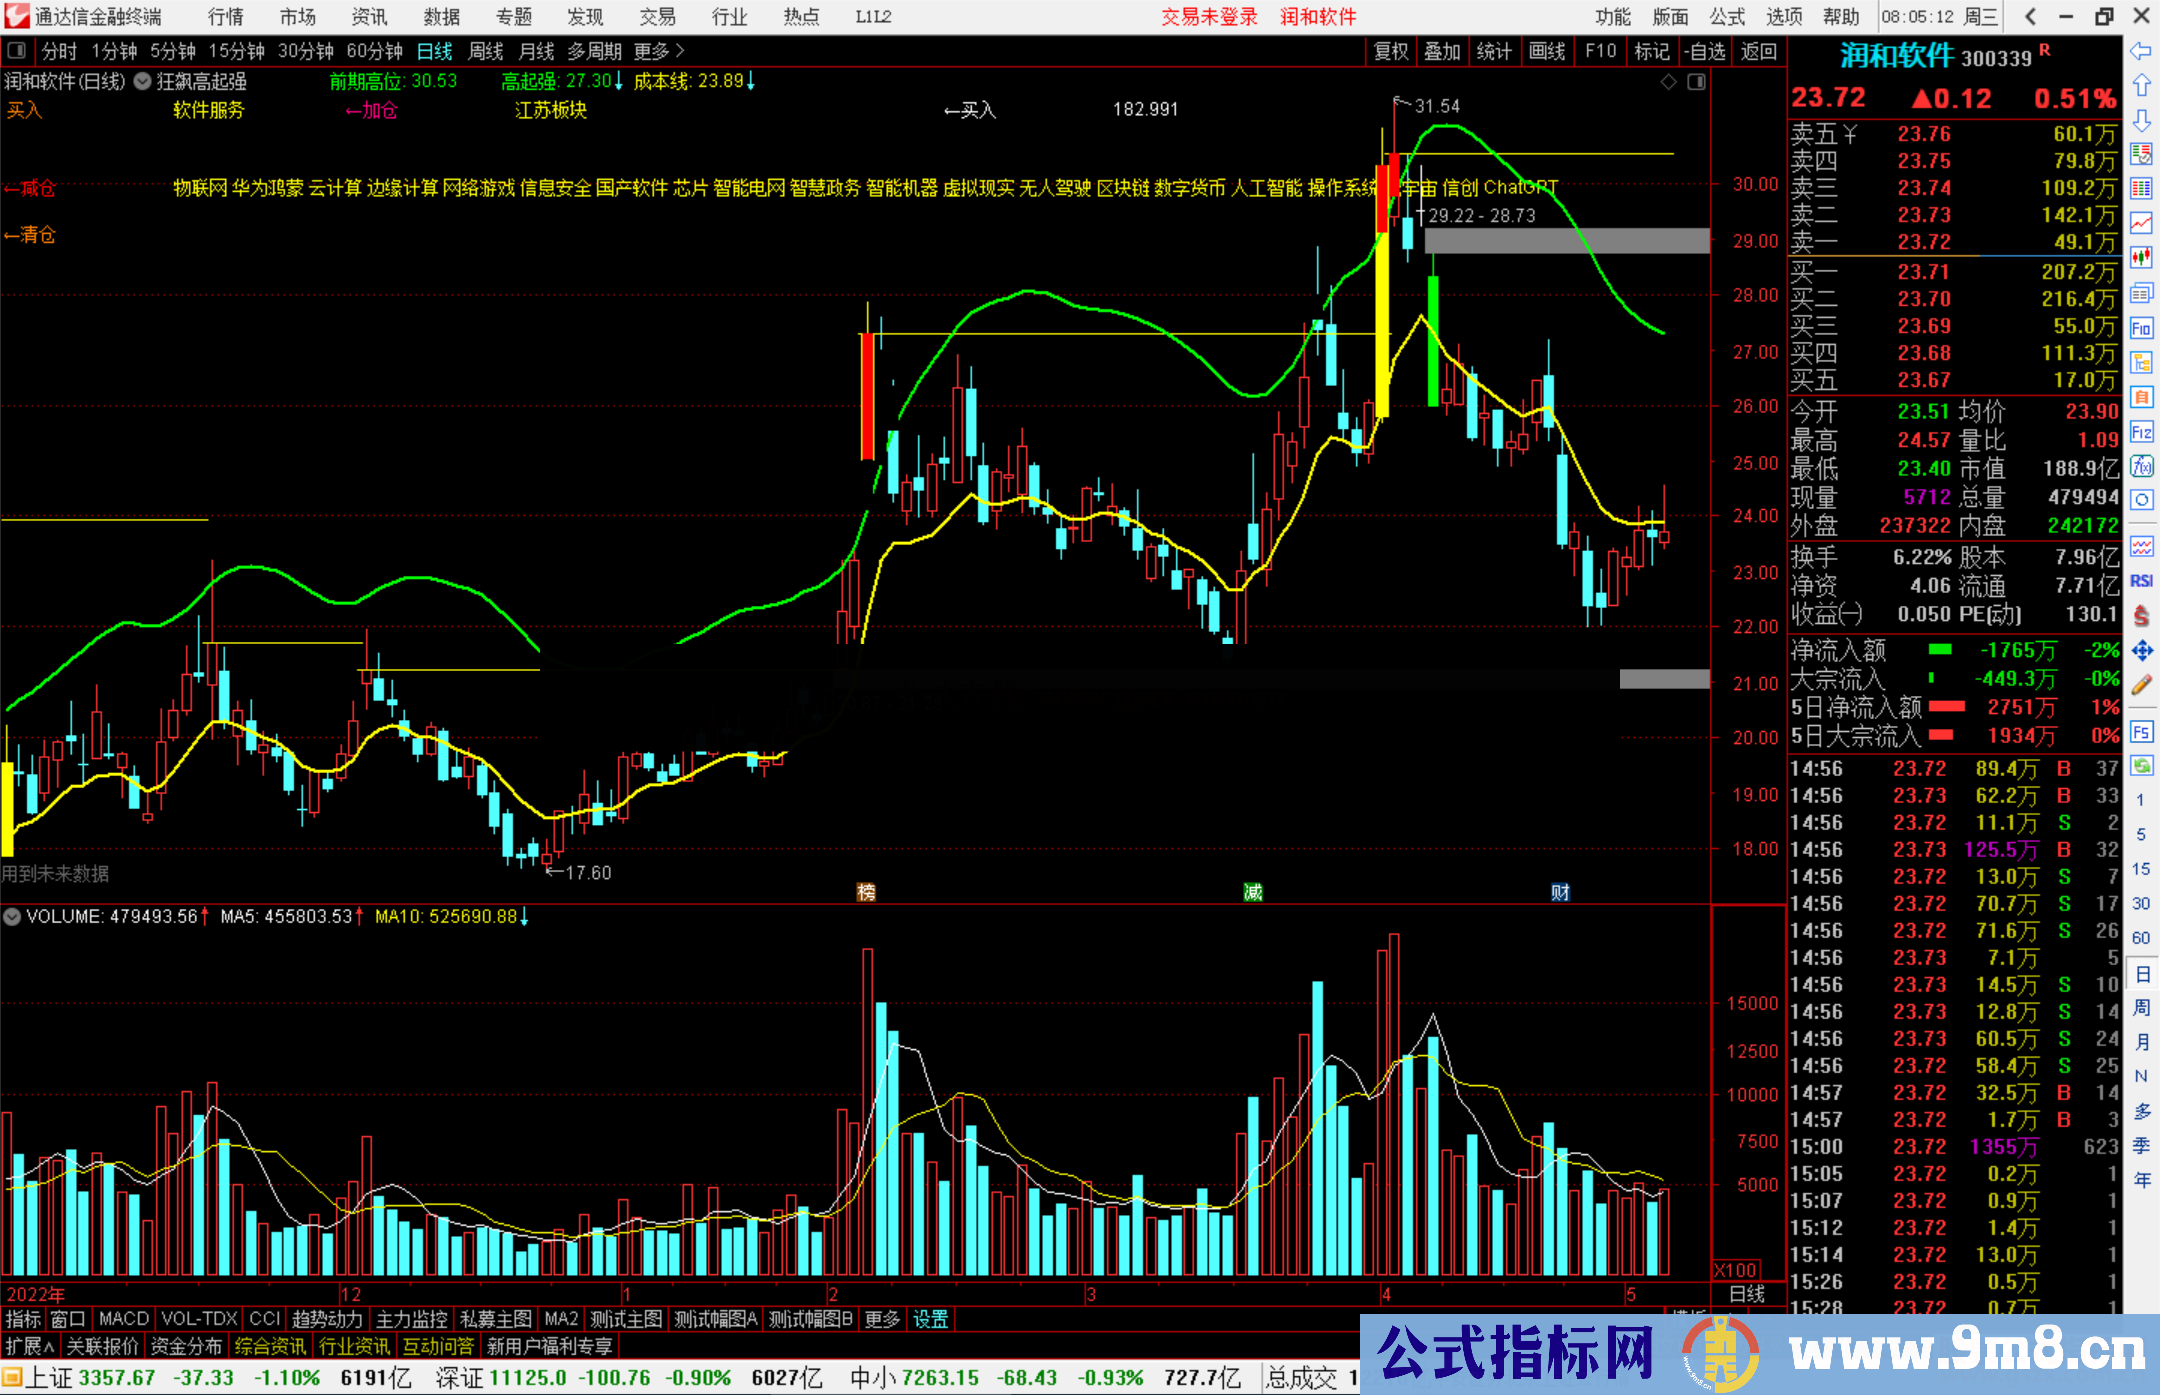Select the pencil drawing tool icon
Viewport: 2160px width, 1395px height.
[2141, 686]
